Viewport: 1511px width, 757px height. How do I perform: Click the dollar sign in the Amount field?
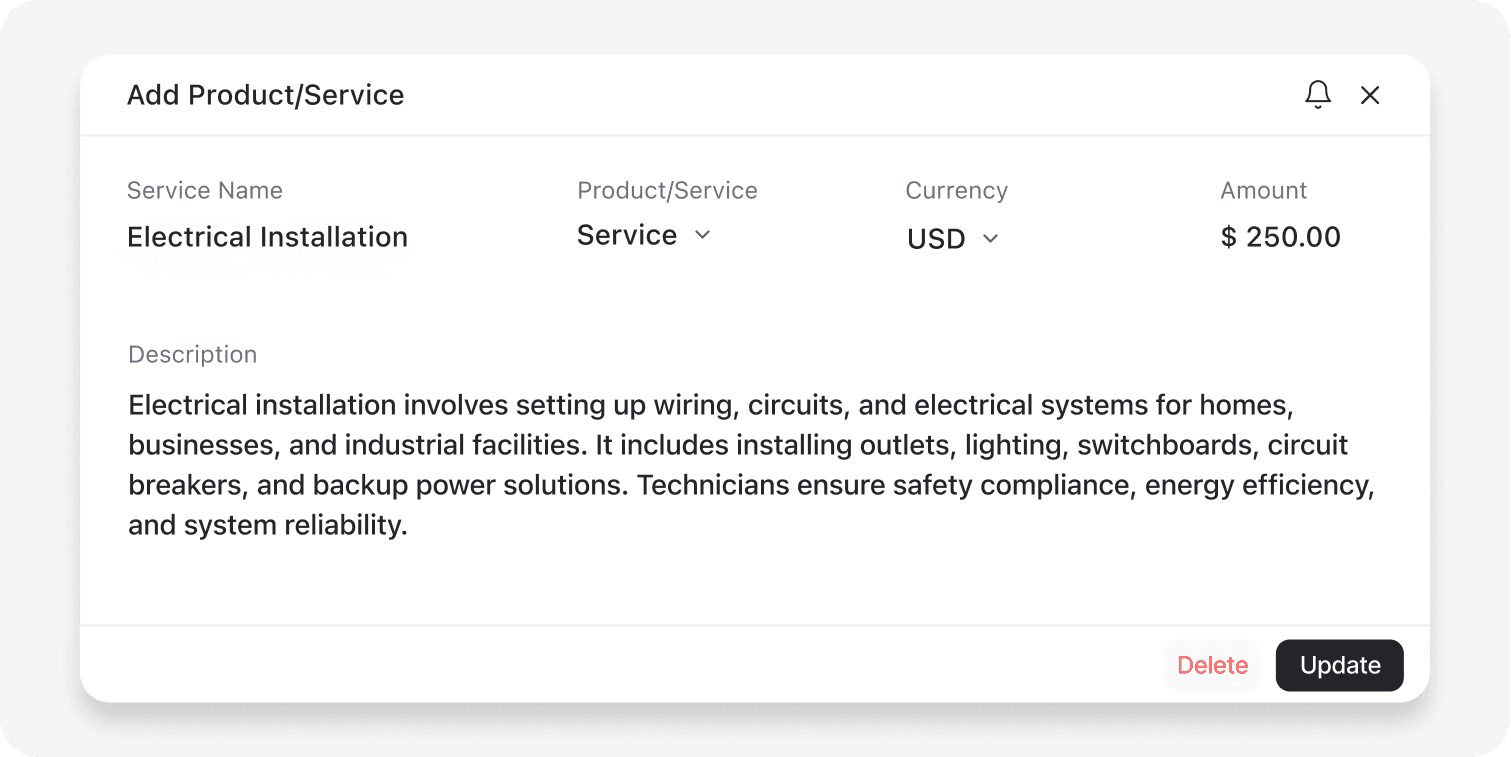pos(1227,237)
